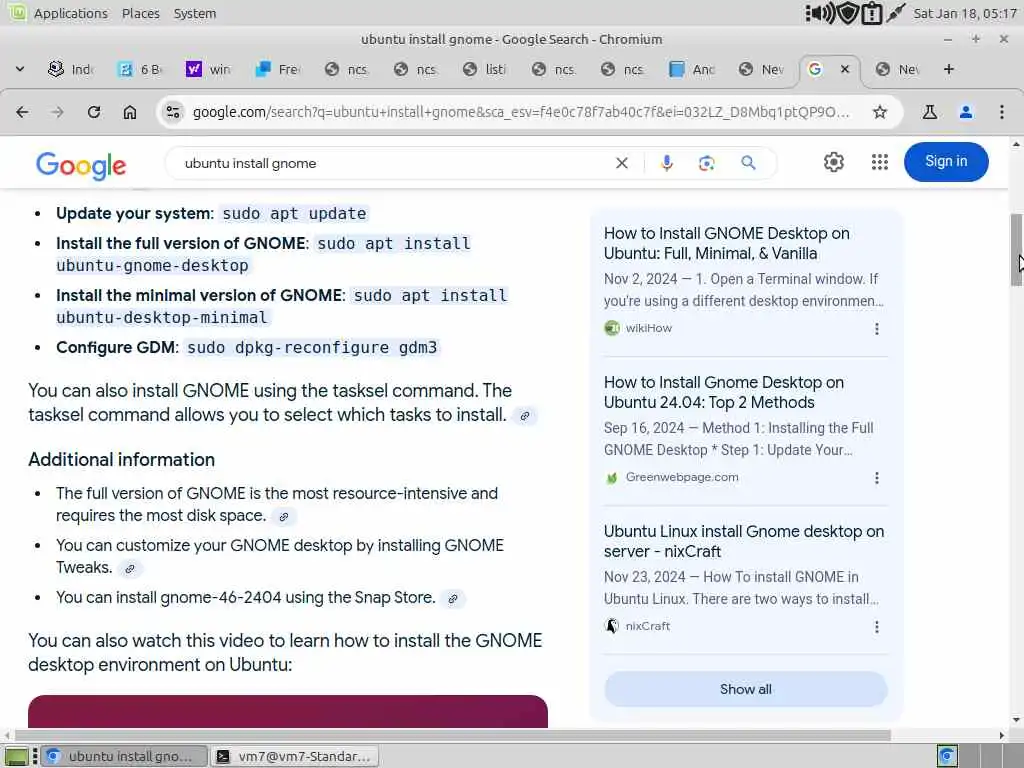Screen dimensions: 1024x768
Task: Open source link after tasksel paragraph
Action: click(x=524, y=416)
